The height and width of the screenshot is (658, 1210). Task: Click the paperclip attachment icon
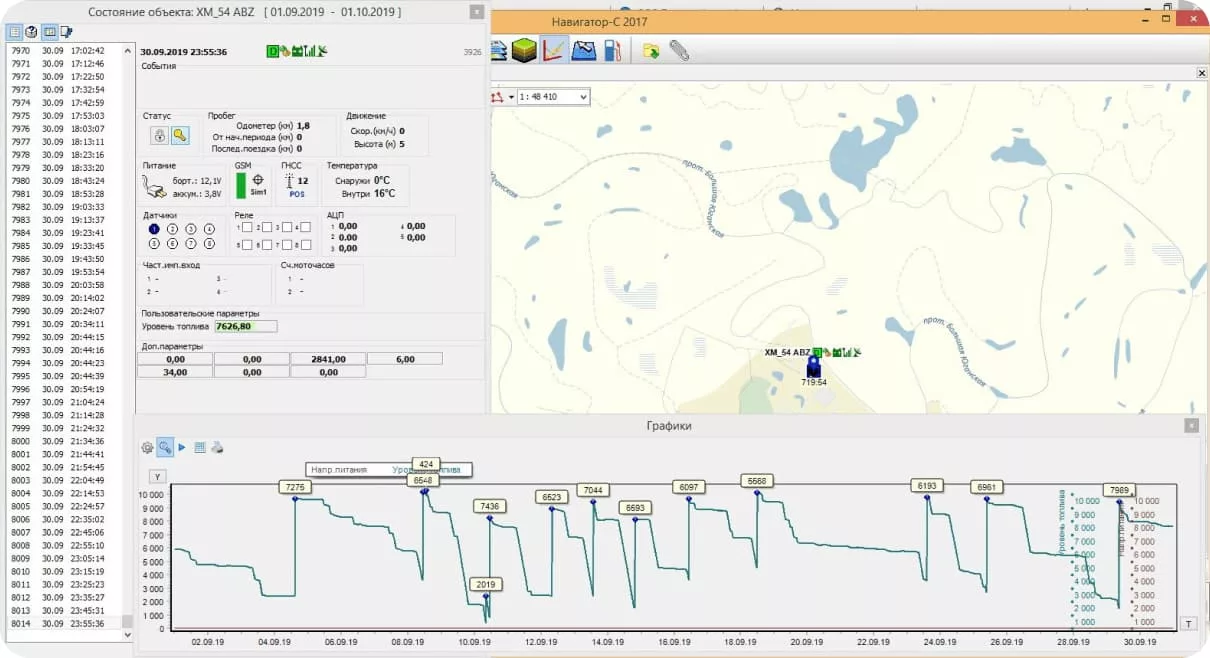click(x=679, y=50)
